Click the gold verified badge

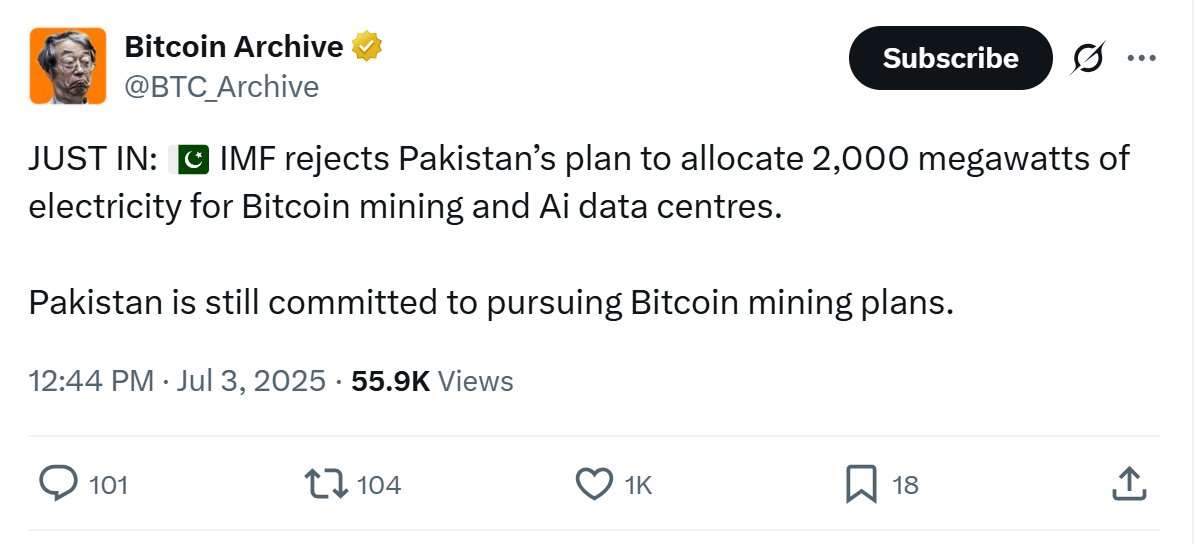point(368,46)
